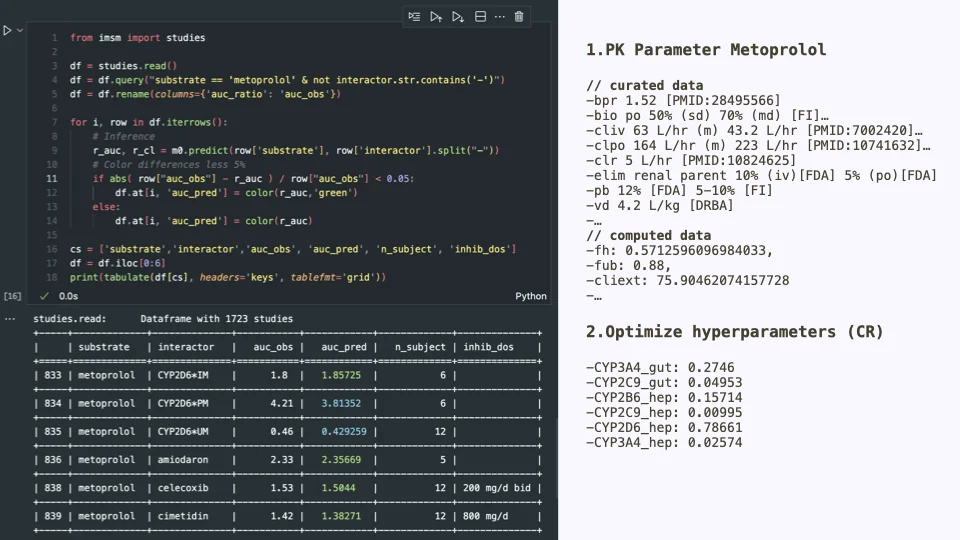960x540 pixels.
Task: Click the [16] execution count
Action: point(12,296)
